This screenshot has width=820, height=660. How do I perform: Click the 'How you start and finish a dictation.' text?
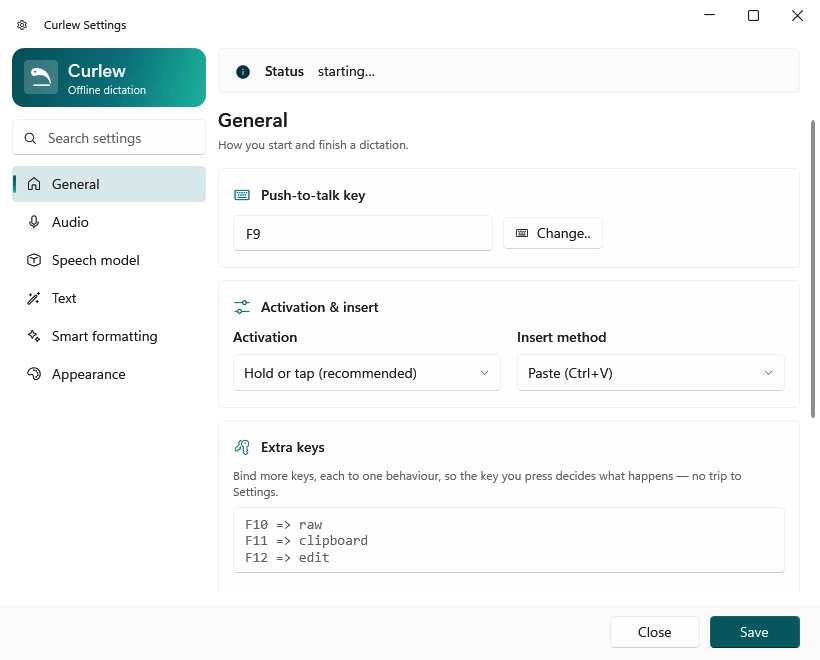[x=313, y=145]
